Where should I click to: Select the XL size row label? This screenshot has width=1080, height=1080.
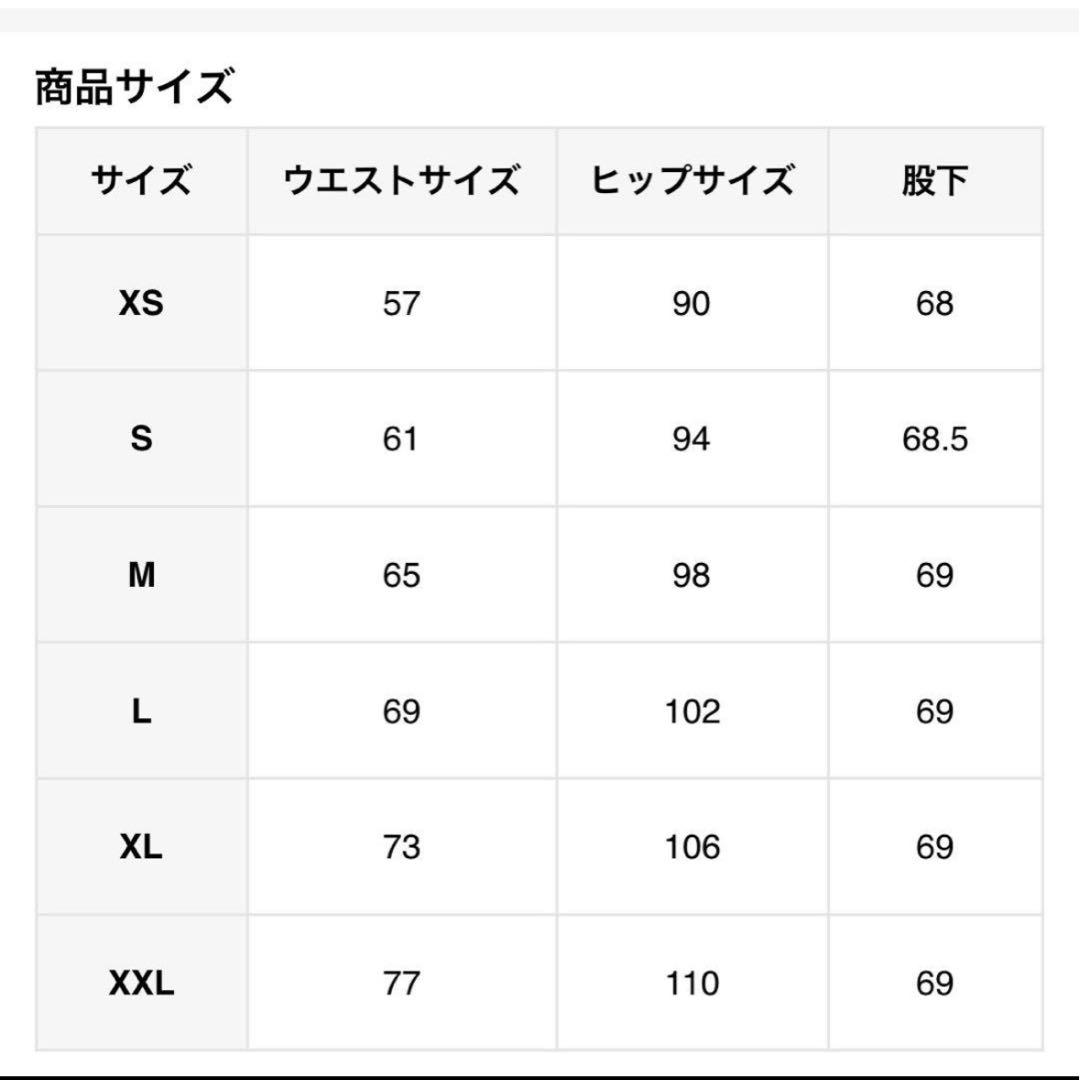(141, 847)
